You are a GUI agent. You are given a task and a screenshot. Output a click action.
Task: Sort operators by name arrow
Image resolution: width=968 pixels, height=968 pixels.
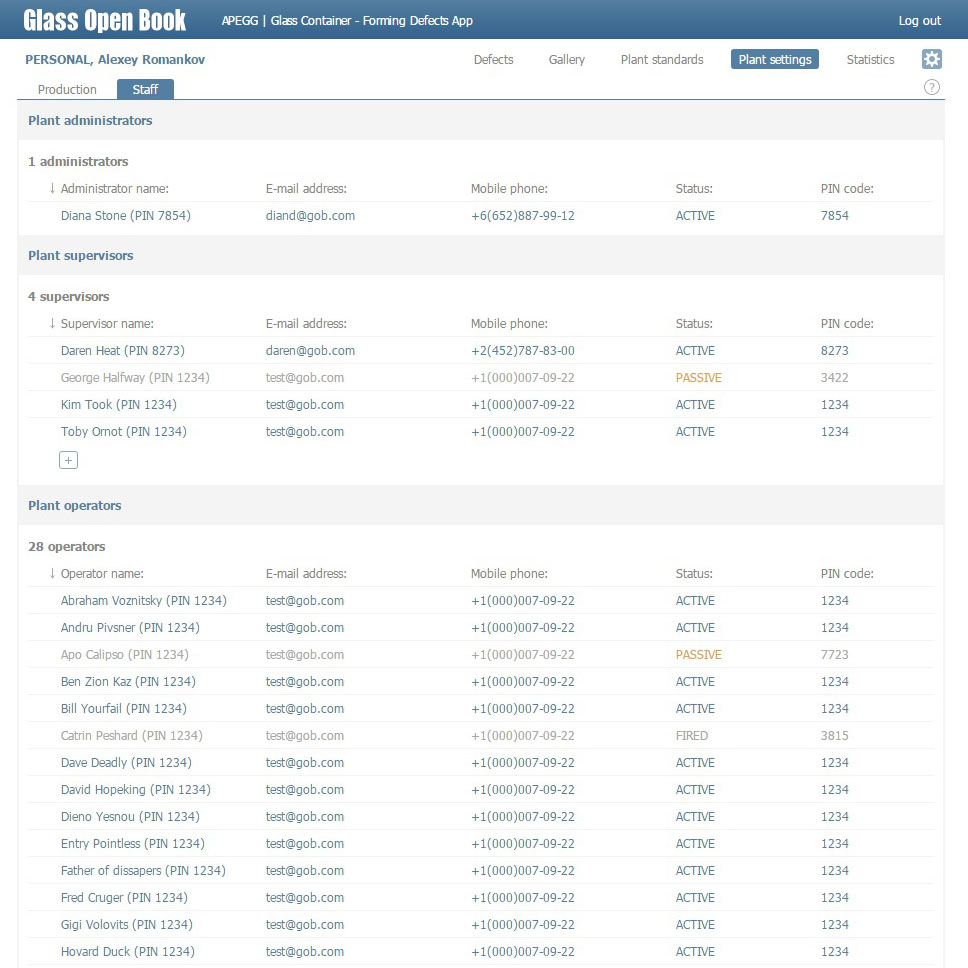[x=52, y=574]
